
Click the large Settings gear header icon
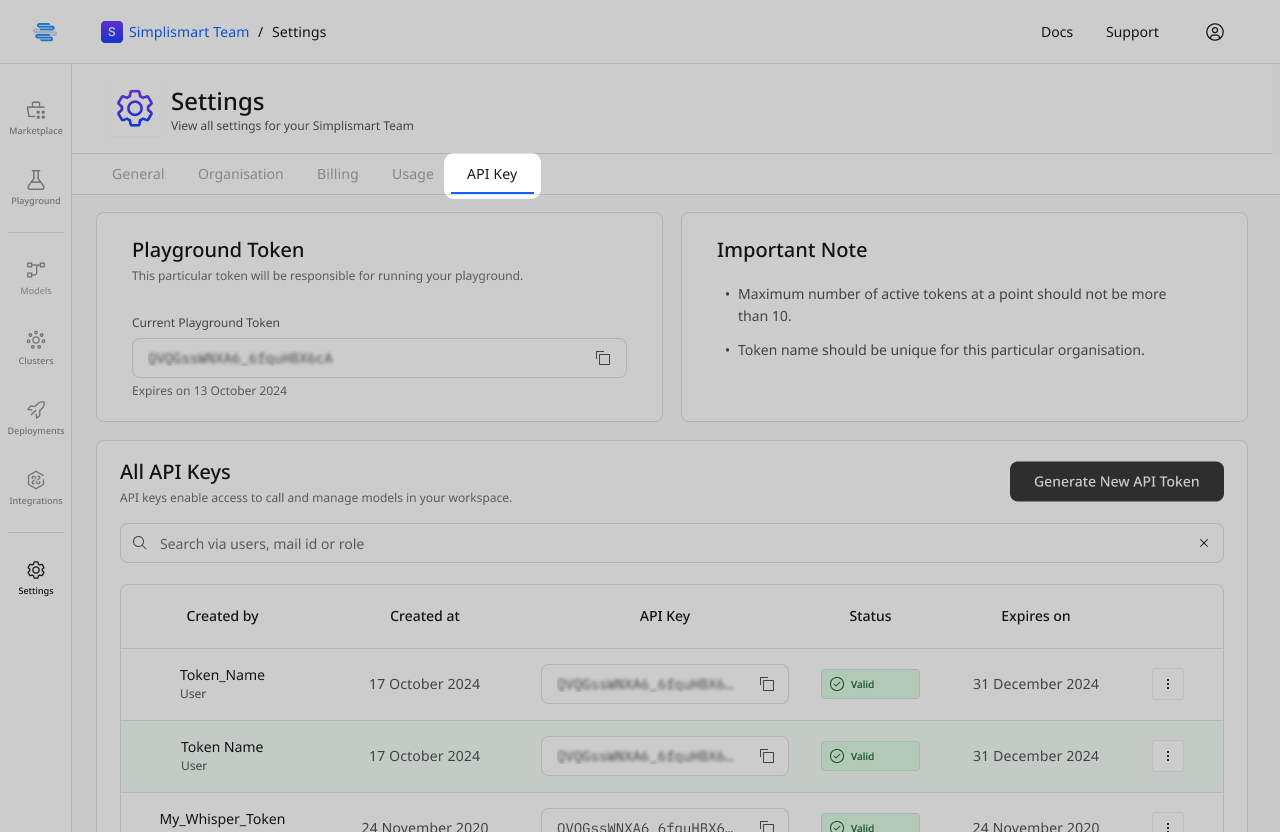[x=135, y=109]
